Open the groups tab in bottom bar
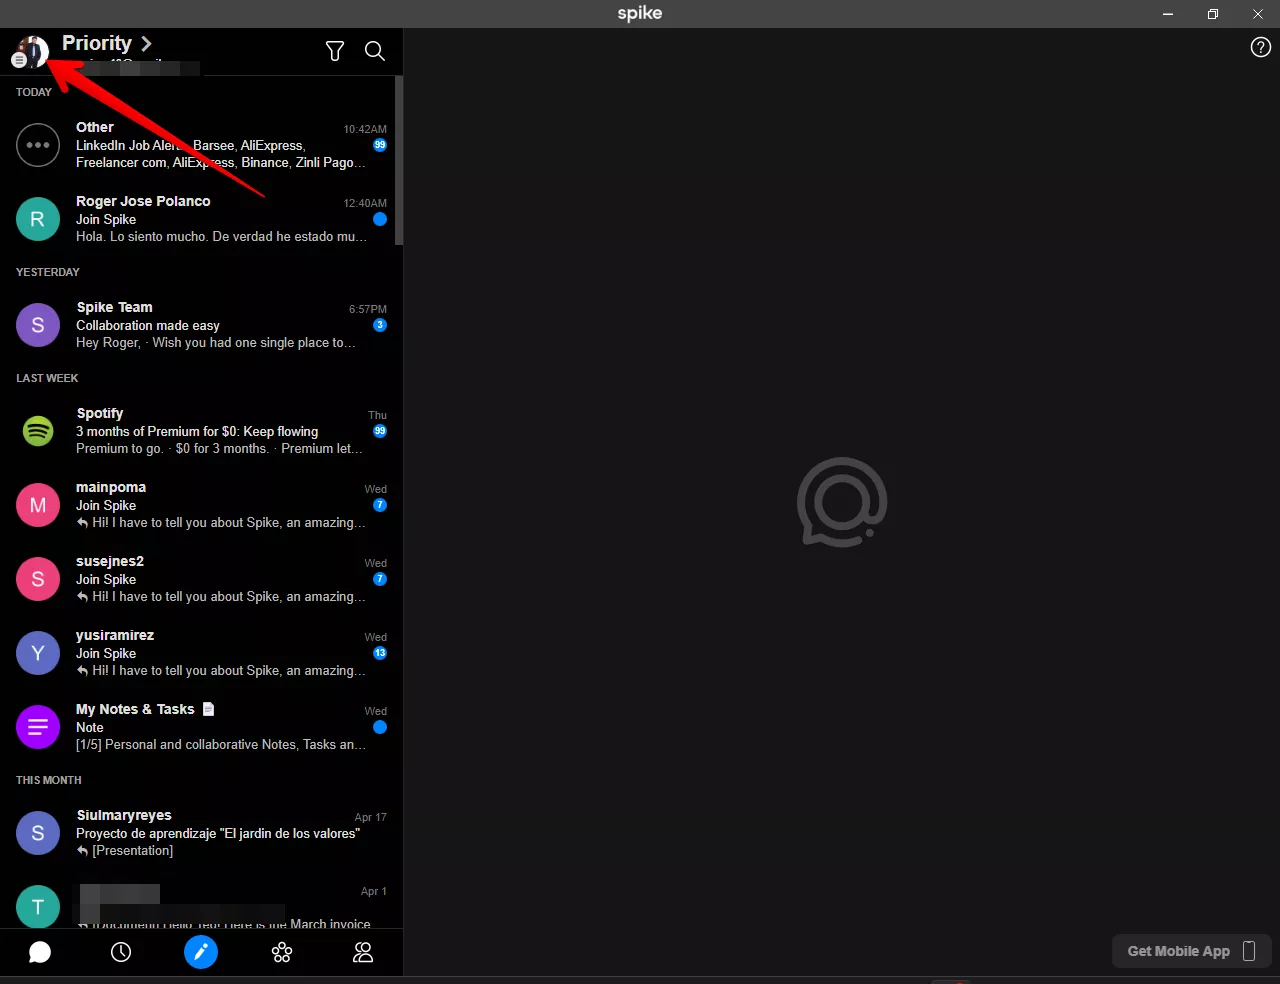The width and height of the screenshot is (1280, 984). [x=282, y=952]
